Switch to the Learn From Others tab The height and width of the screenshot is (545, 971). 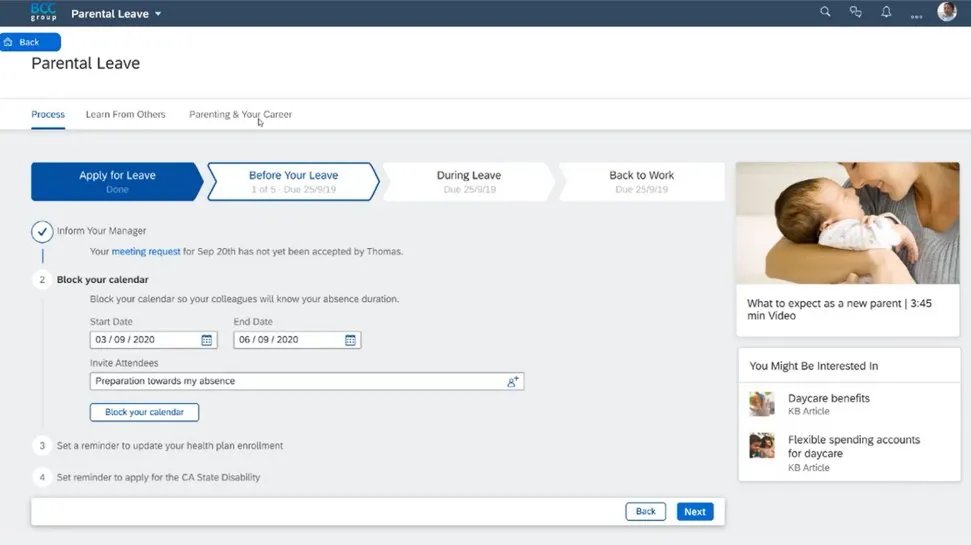(125, 115)
